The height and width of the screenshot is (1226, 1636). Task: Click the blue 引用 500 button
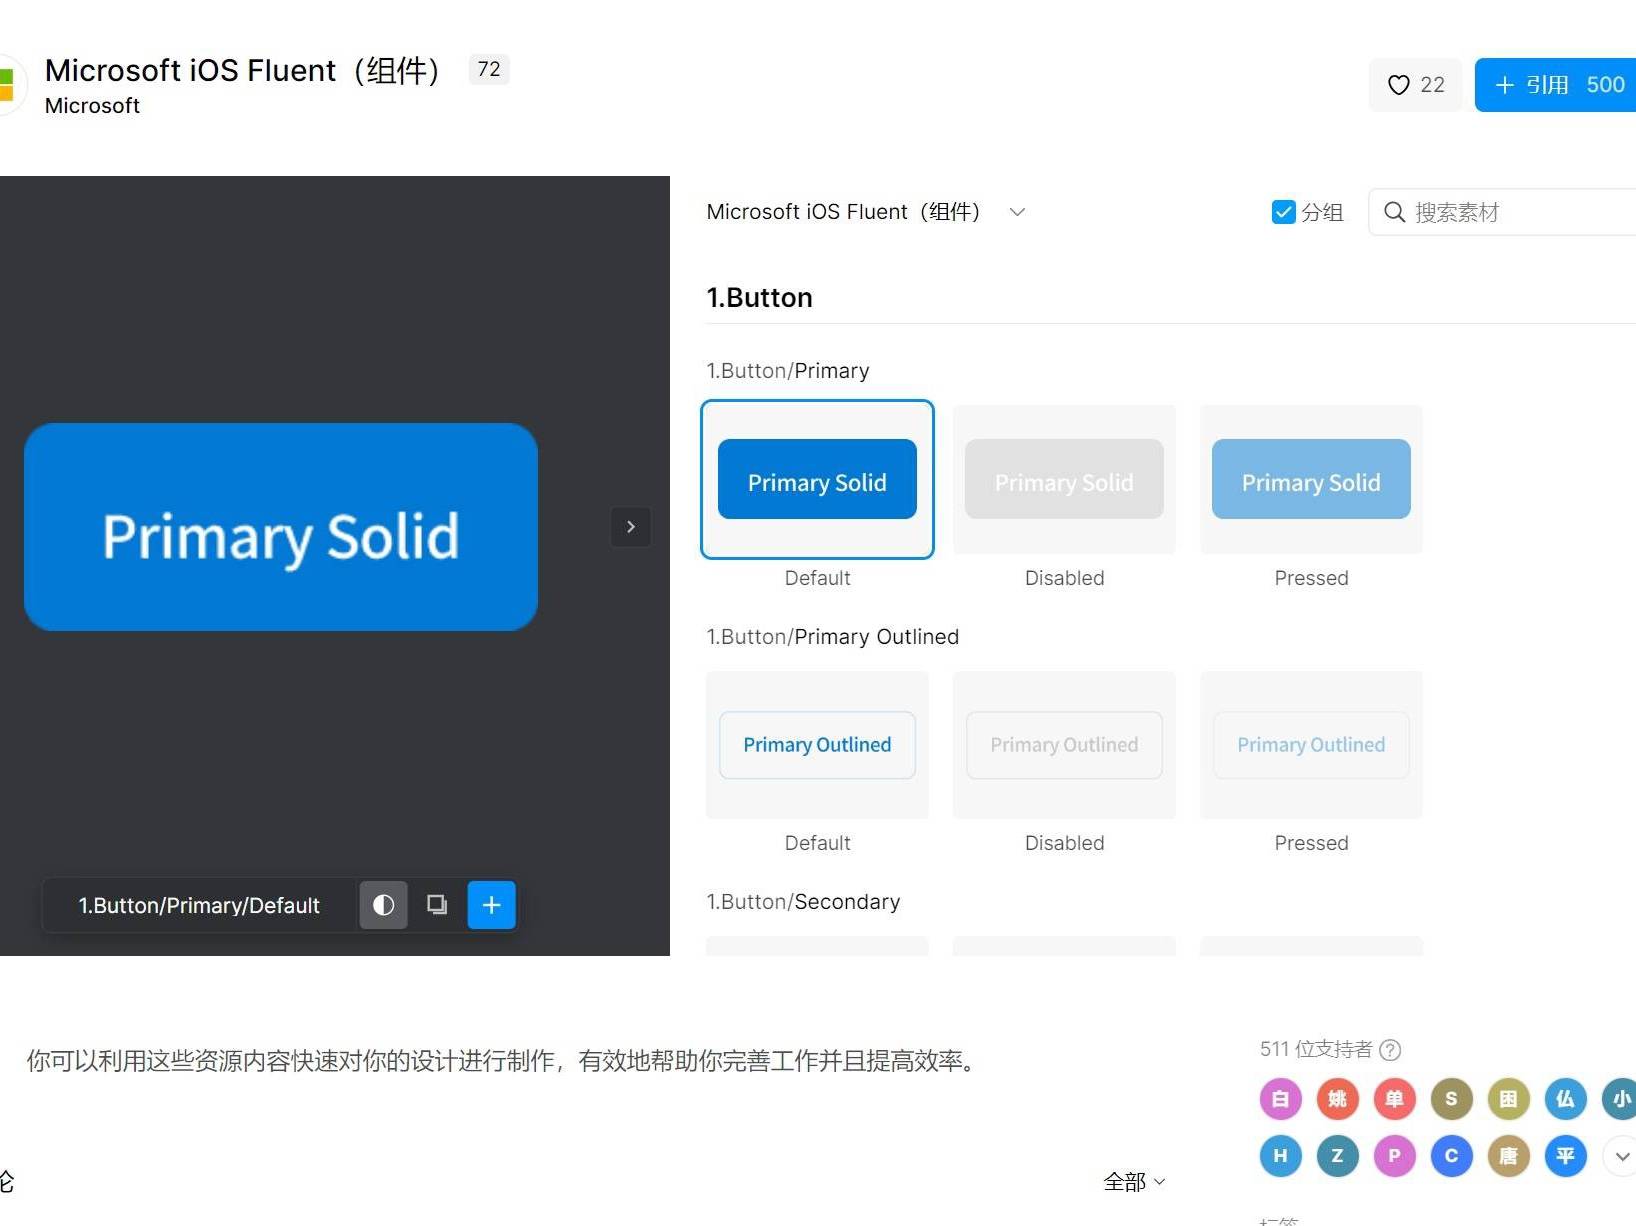pyautogui.click(x=1556, y=85)
